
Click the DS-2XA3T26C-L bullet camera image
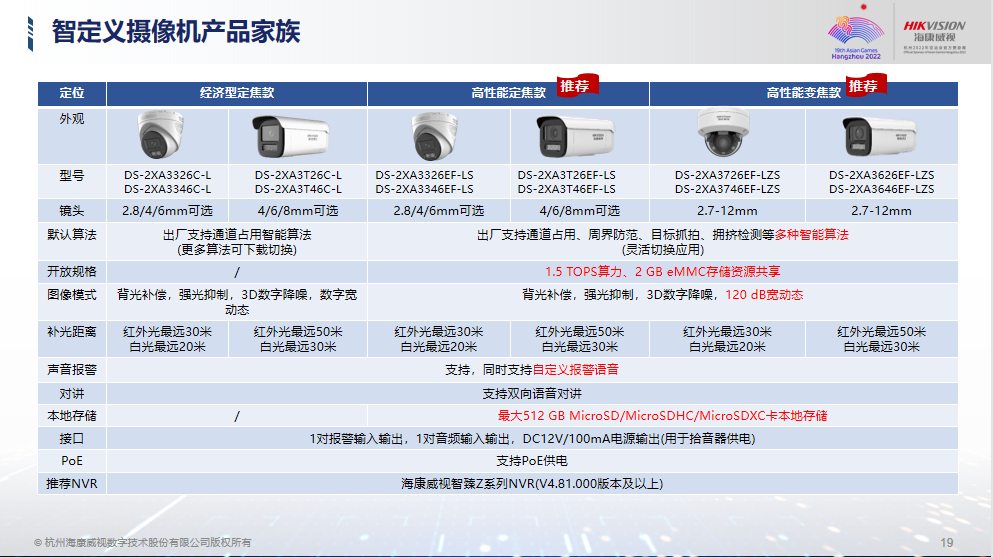(x=297, y=135)
